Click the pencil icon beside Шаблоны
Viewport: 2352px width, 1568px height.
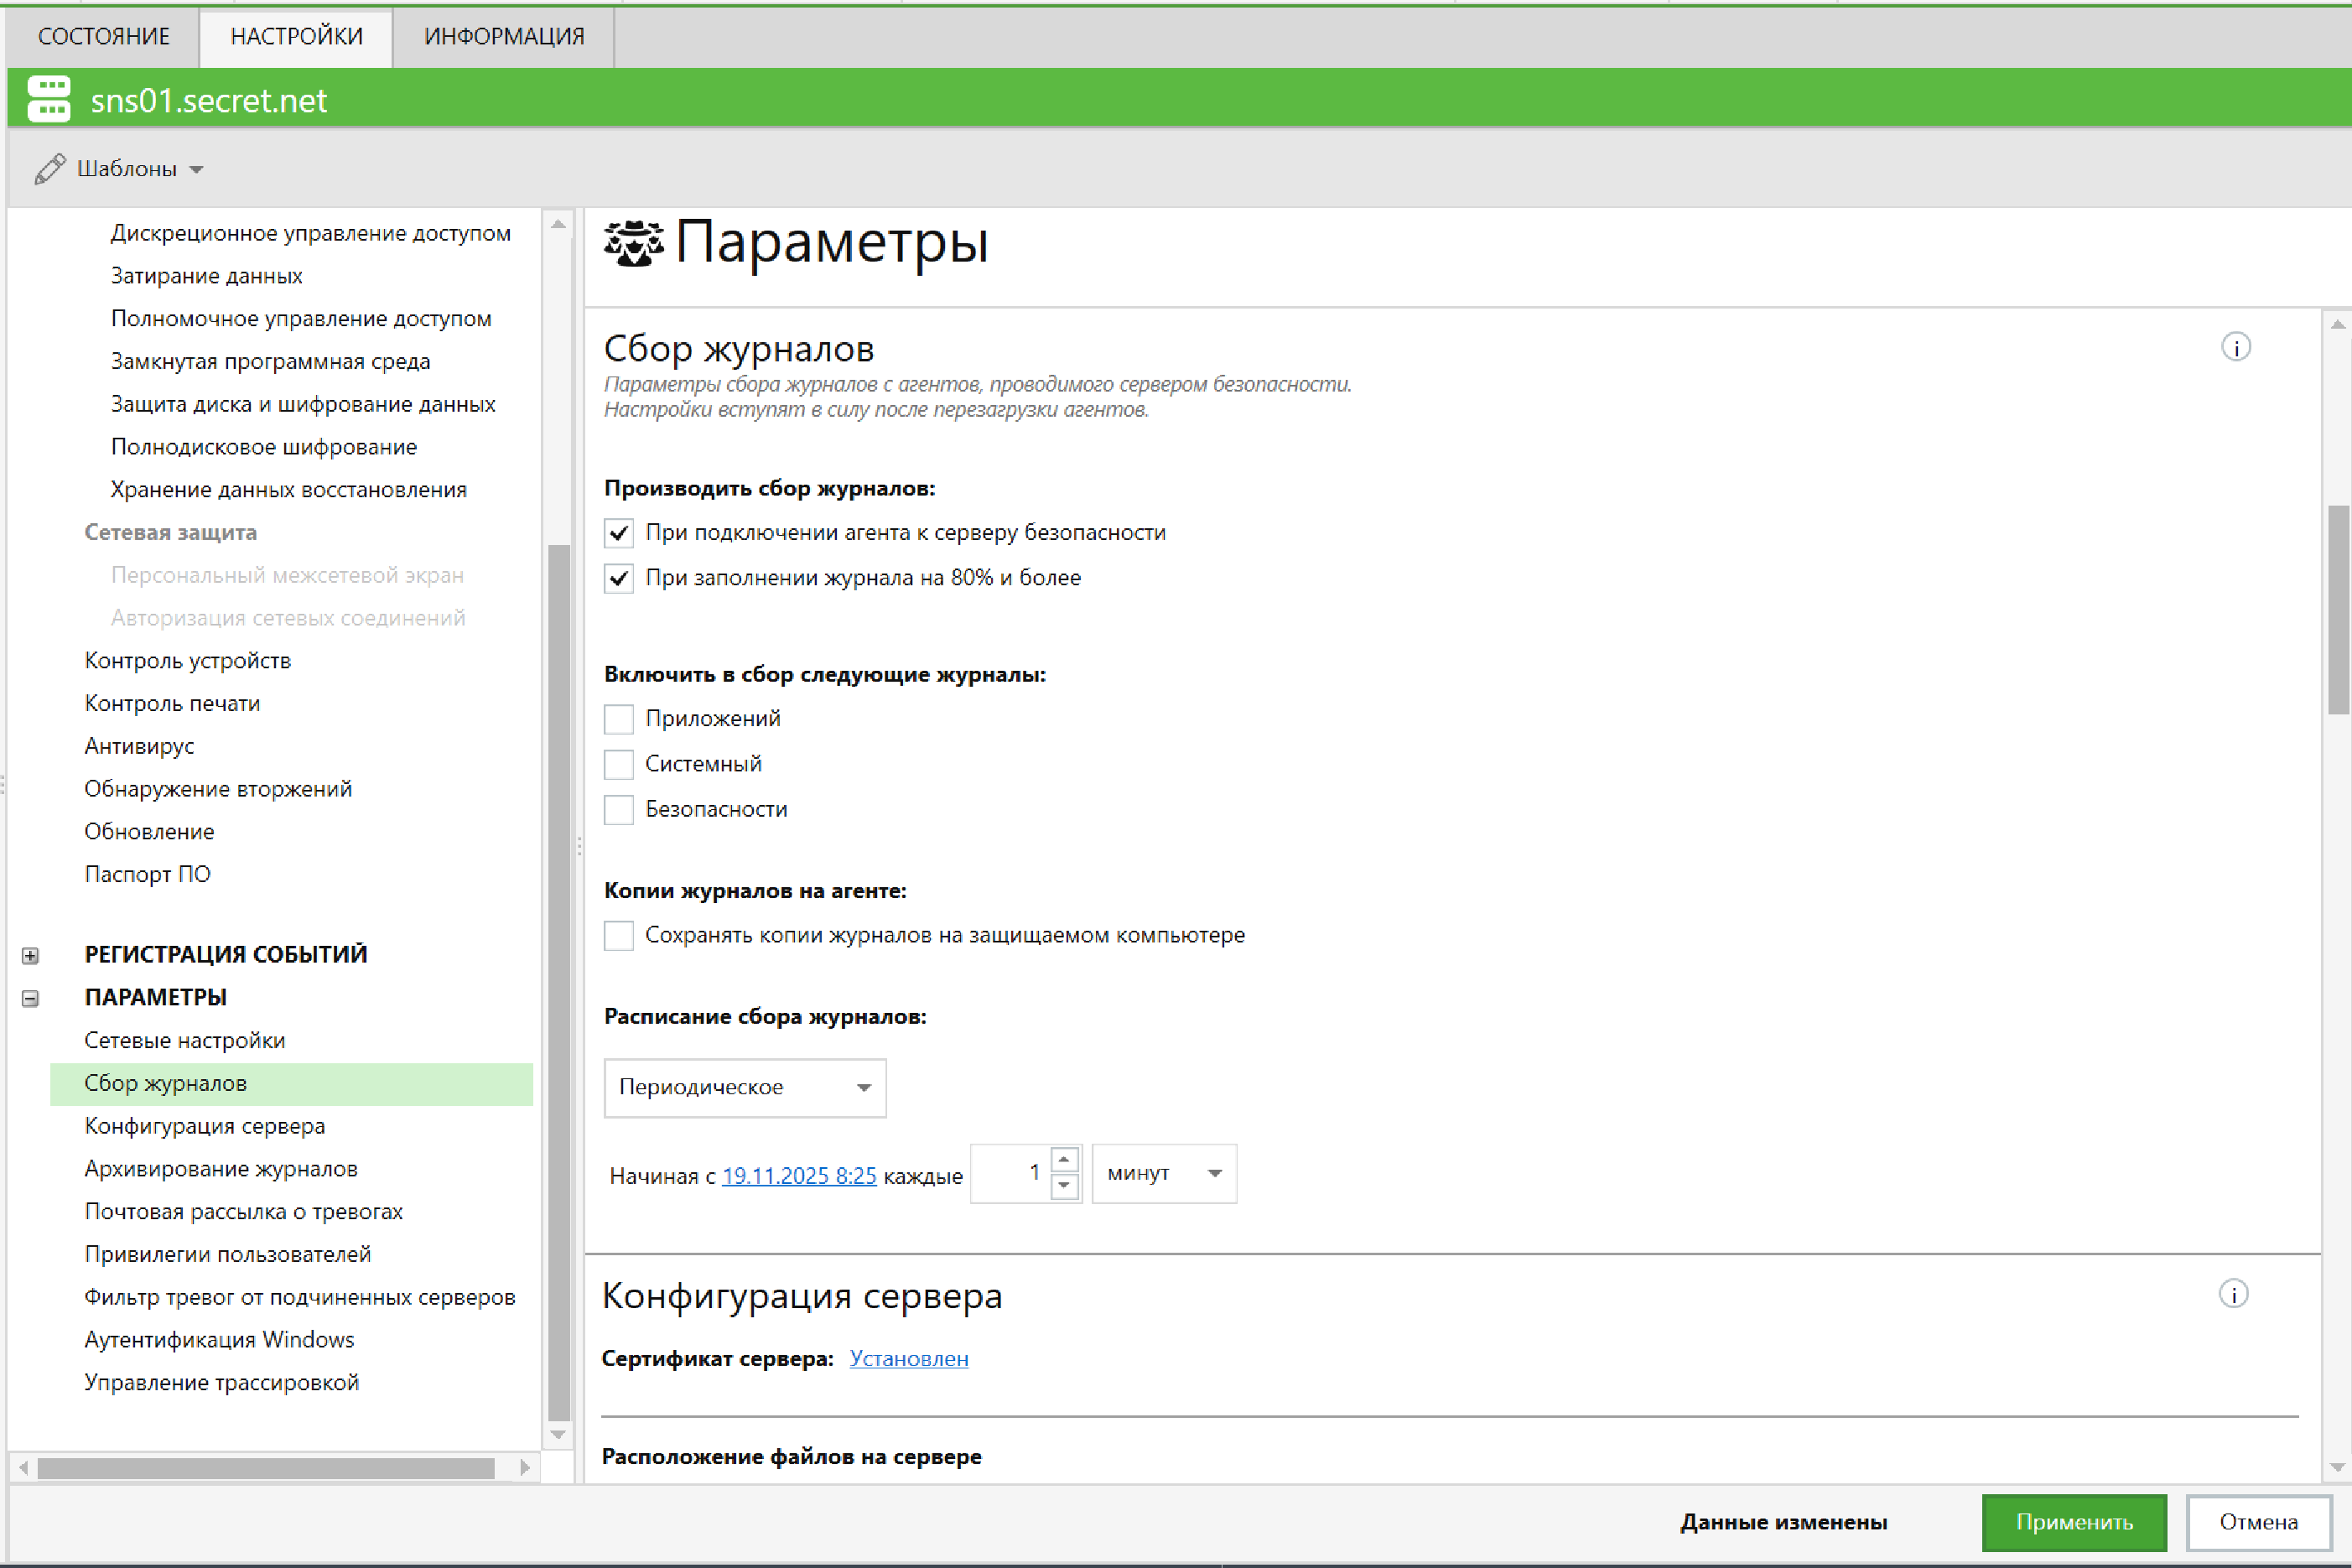click(x=49, y=169)
